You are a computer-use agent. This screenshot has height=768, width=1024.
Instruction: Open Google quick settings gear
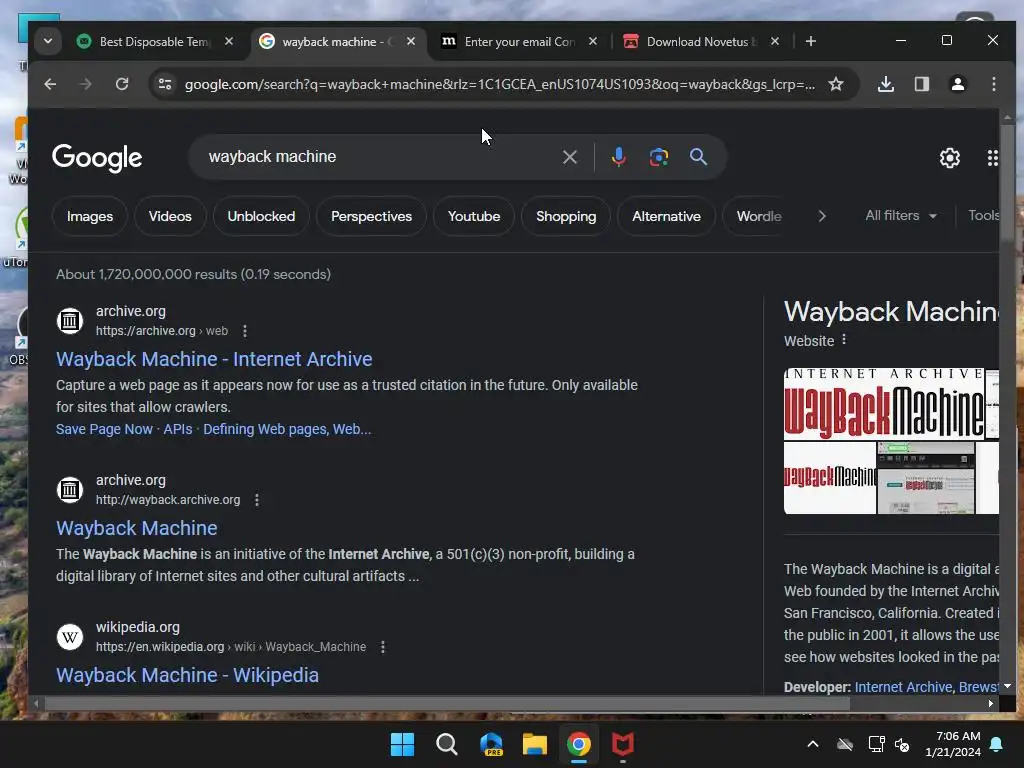(x=950, y=157)
